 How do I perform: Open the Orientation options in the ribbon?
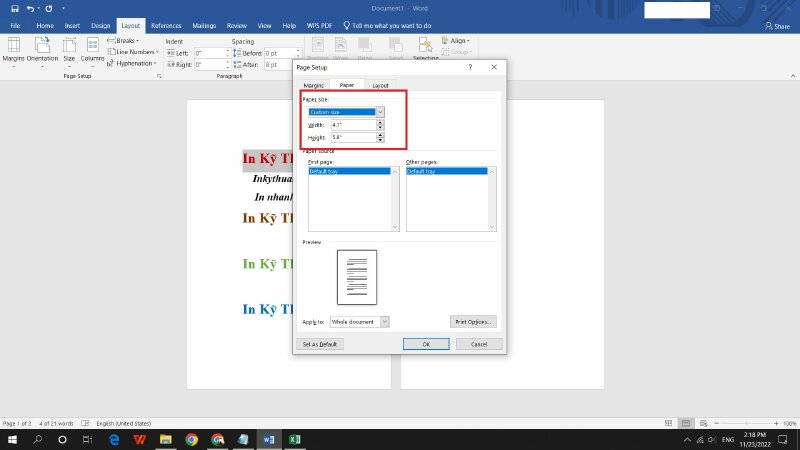(42, 47)
